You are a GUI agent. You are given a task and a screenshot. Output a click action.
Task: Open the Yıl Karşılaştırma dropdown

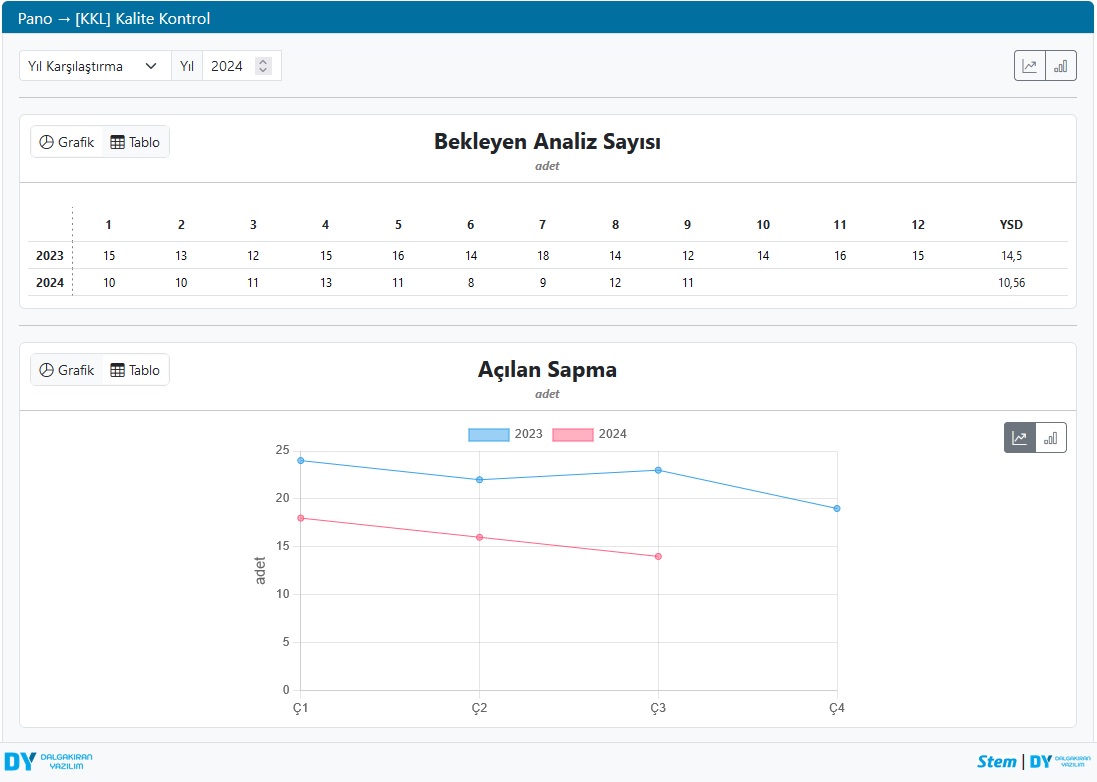[94, 66]
